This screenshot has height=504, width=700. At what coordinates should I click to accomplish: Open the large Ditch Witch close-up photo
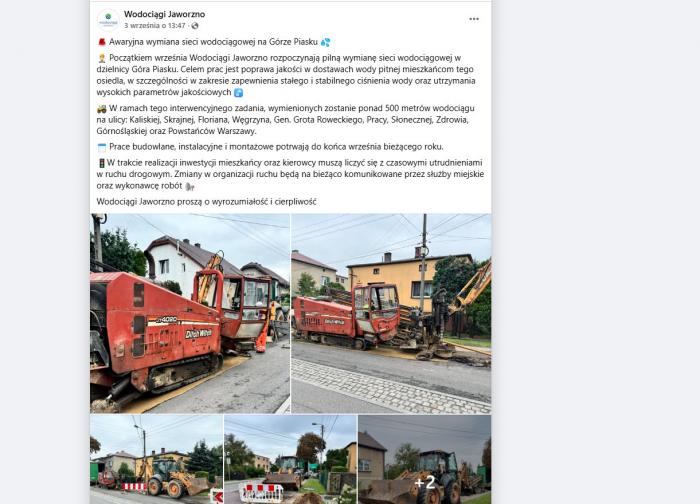pyautogui.click(x=190, y=313)
